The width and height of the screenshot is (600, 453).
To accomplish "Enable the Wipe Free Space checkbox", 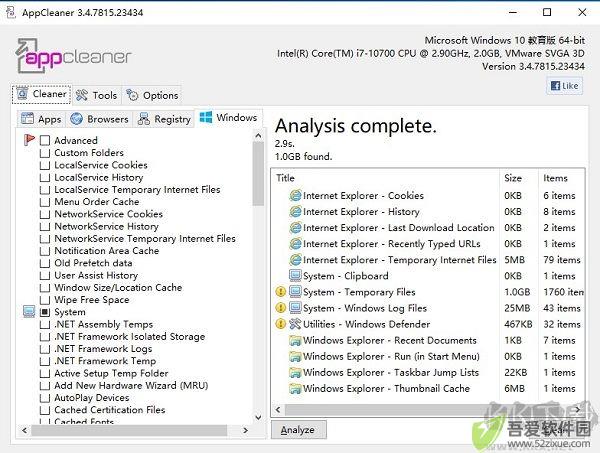I will (45, 300).
